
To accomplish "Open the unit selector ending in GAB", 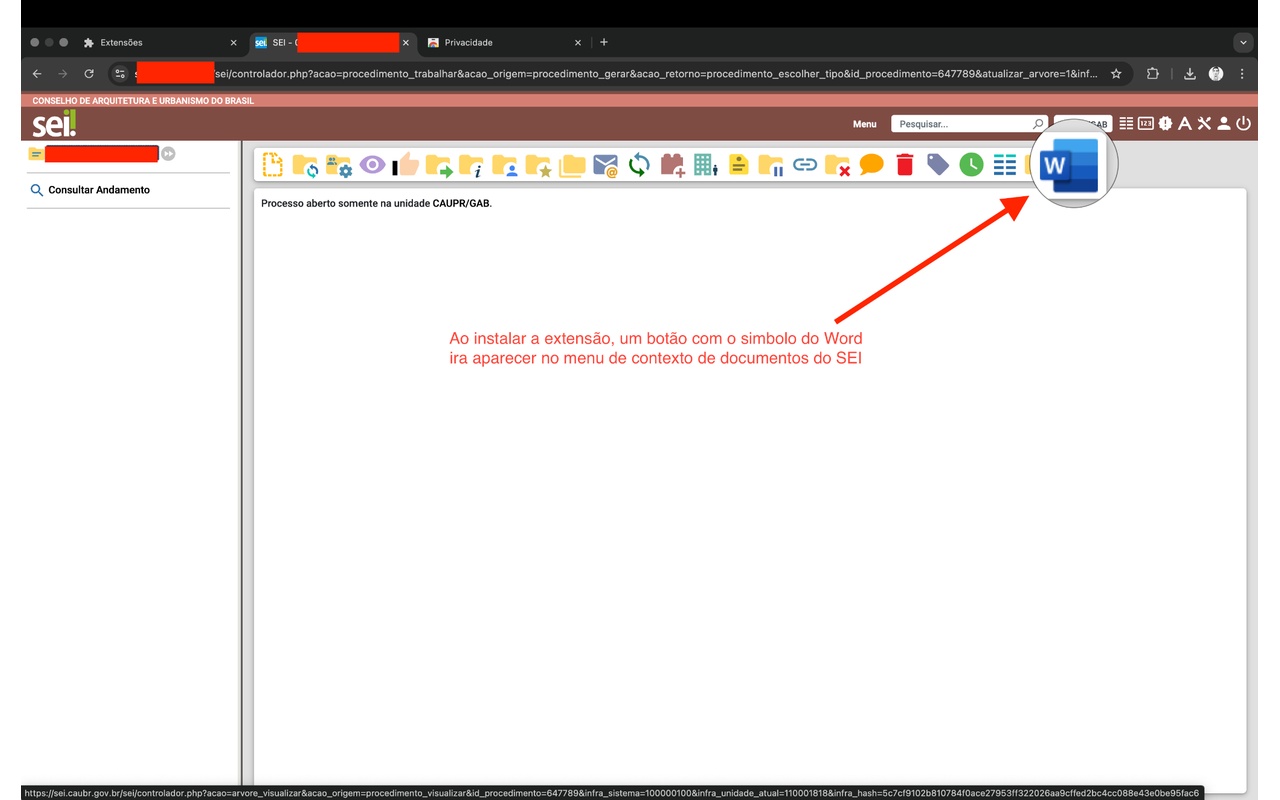I will (1084, 124).
